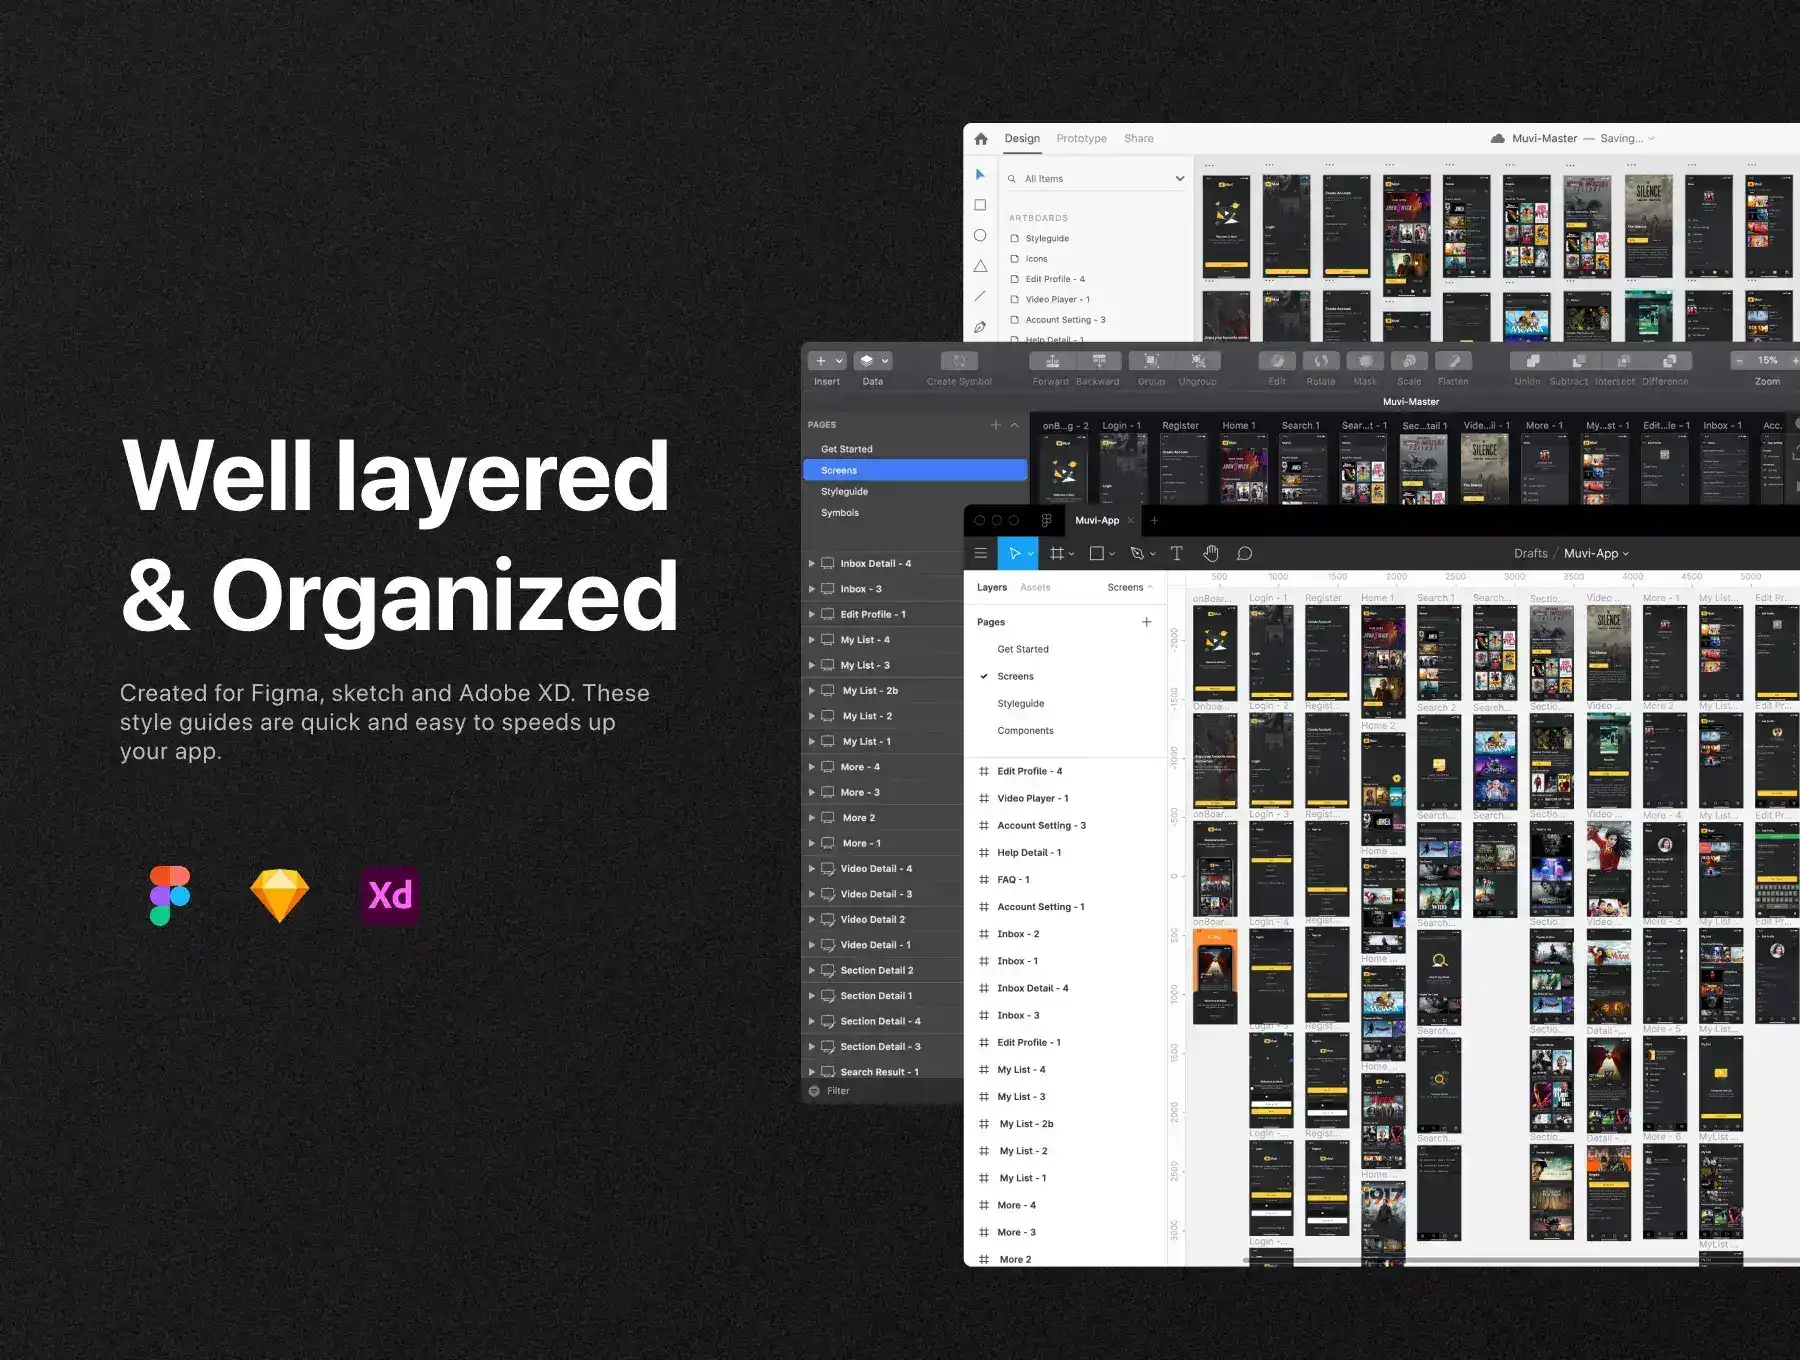Open the Figma hamburger main menu

(981, 553)
